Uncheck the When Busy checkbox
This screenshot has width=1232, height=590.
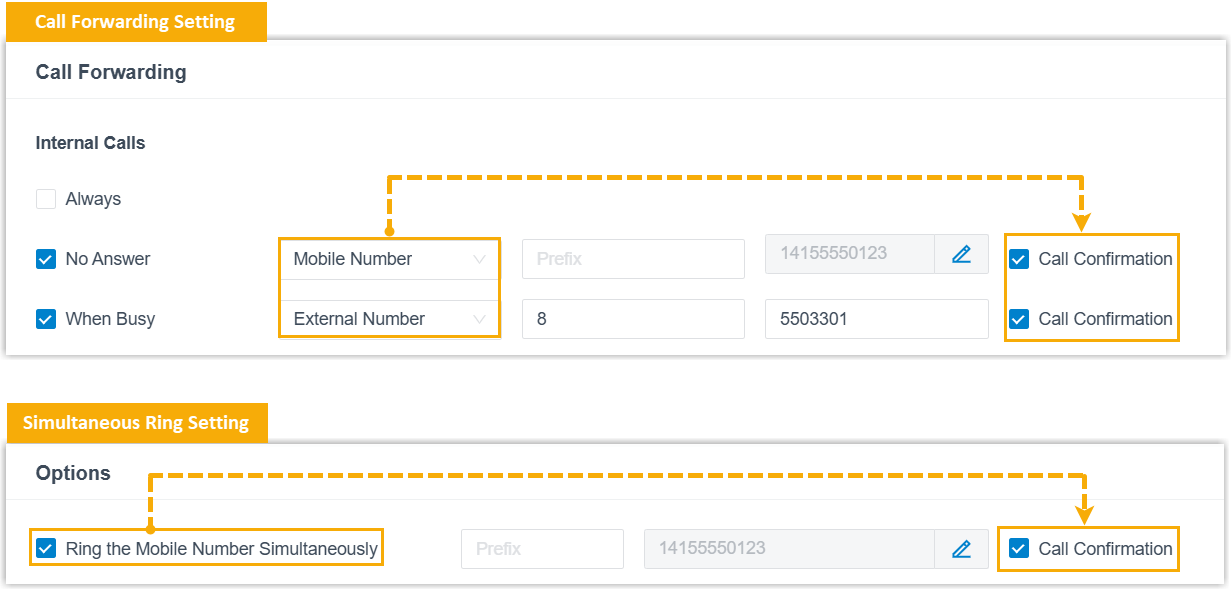(46, 319)
